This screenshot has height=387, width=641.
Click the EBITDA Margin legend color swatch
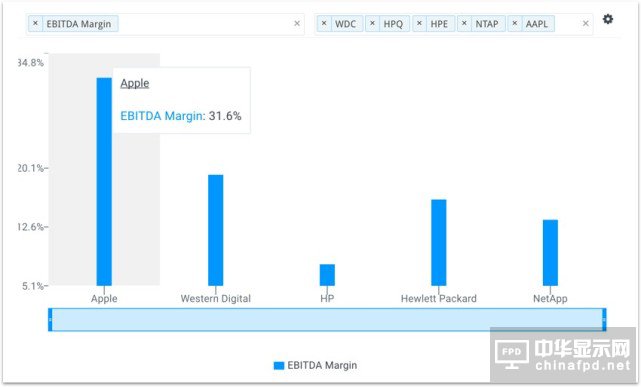point(278,365)
